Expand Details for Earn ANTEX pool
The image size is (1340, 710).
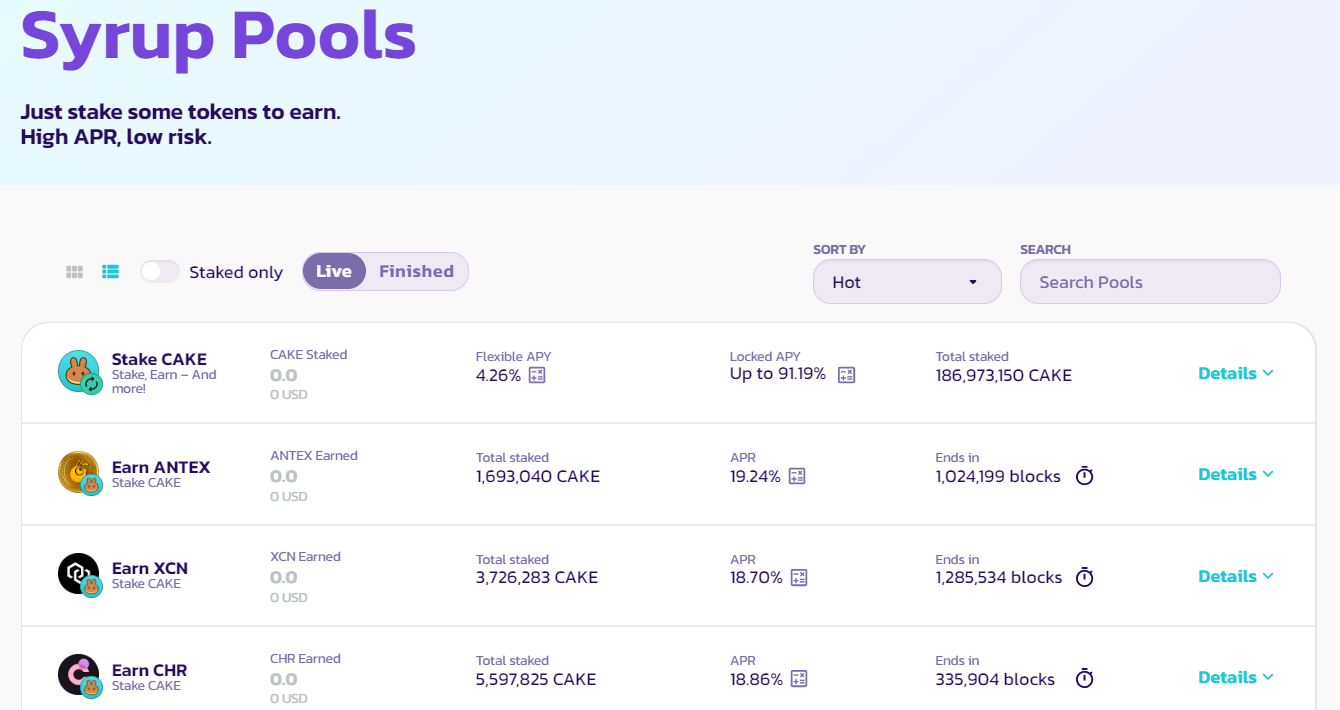click(1236, 474)
